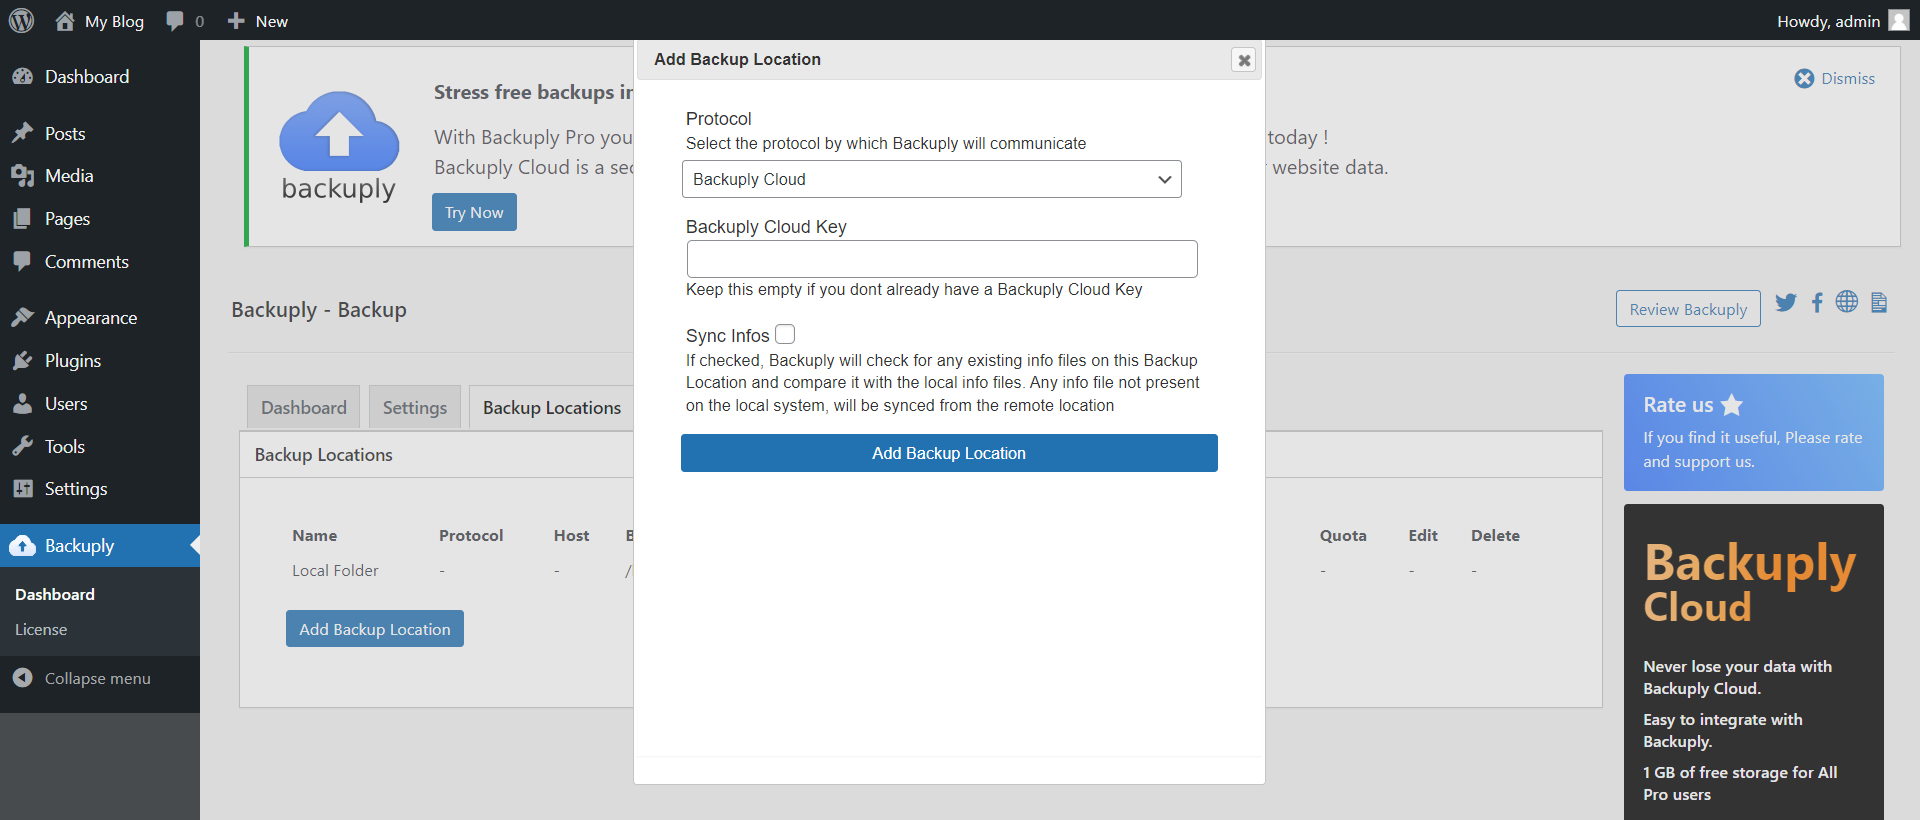1920x820 pixels.
Task: Focus the Backuply Cloud Key field
Action: pos(942,259)
